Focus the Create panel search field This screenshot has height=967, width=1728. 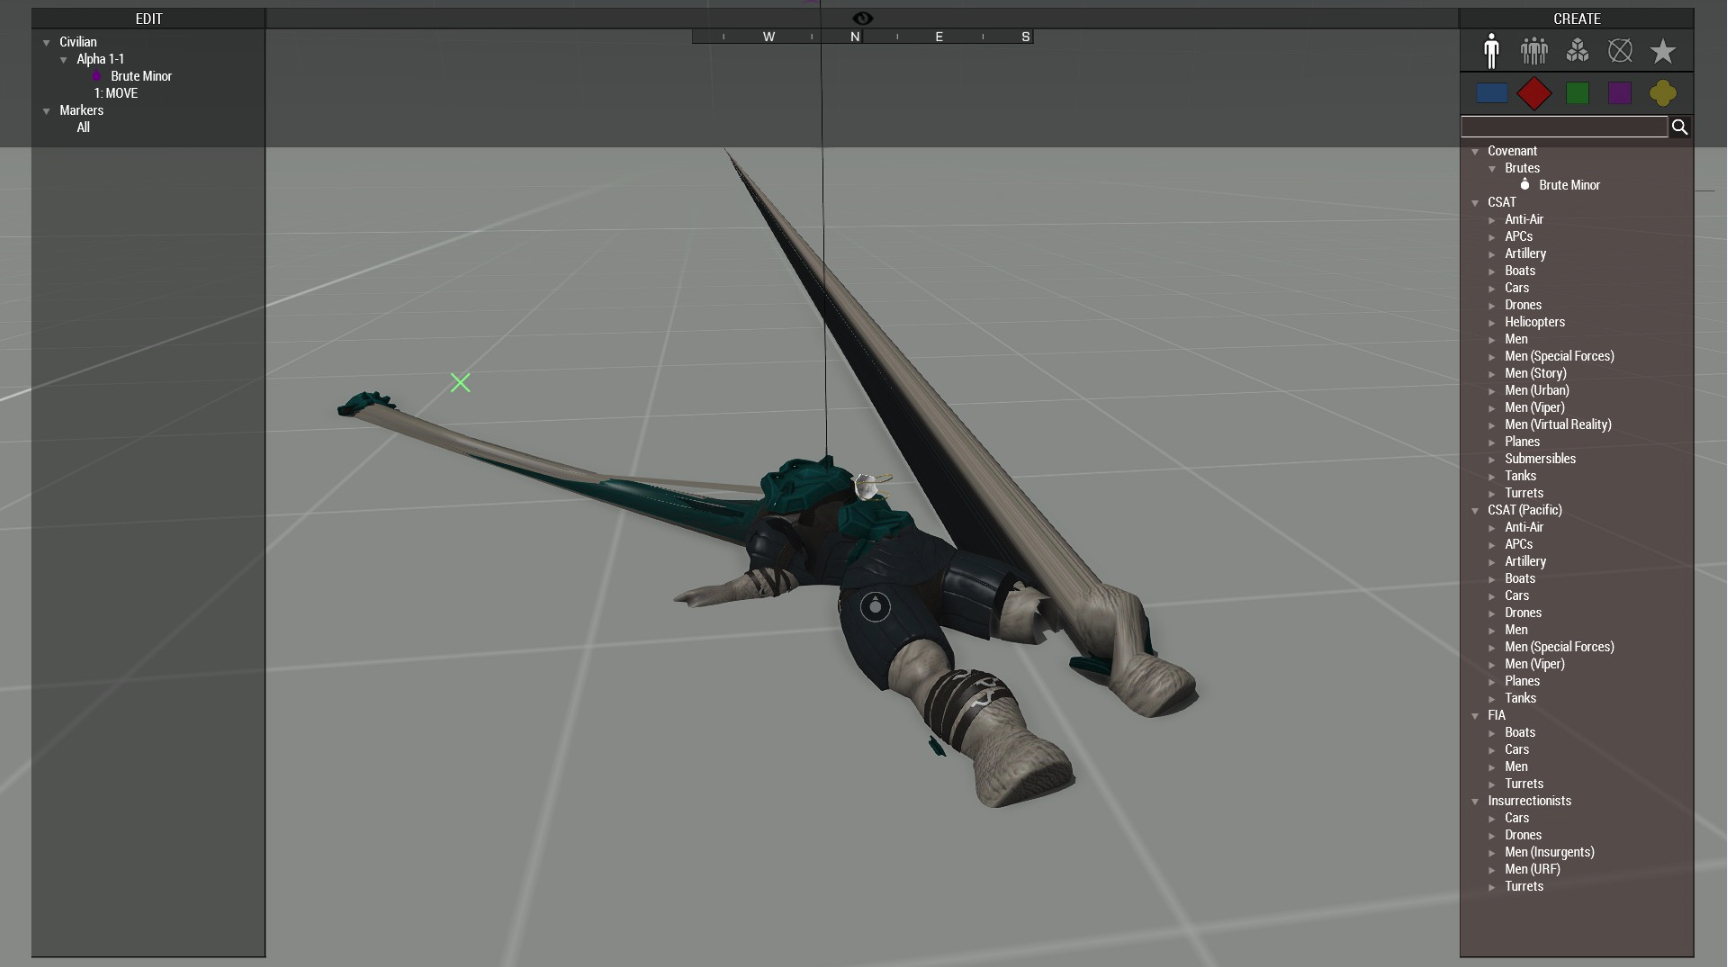[x=1564, y=127]
